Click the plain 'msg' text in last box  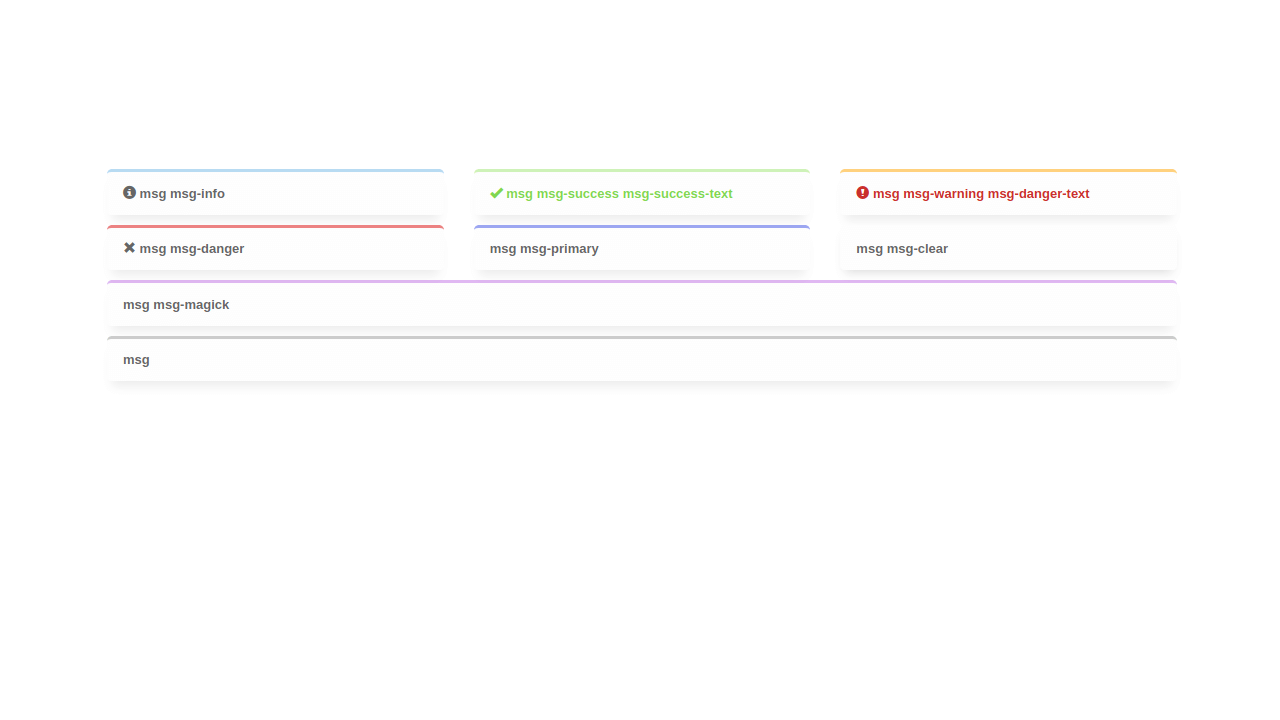[x=136, y=360]
